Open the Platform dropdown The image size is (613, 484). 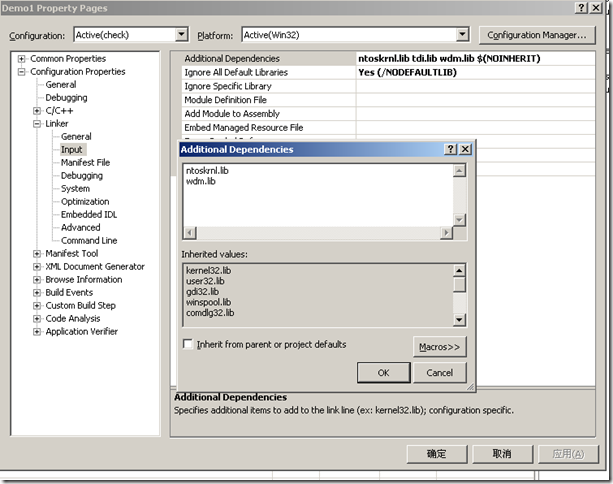462,35
